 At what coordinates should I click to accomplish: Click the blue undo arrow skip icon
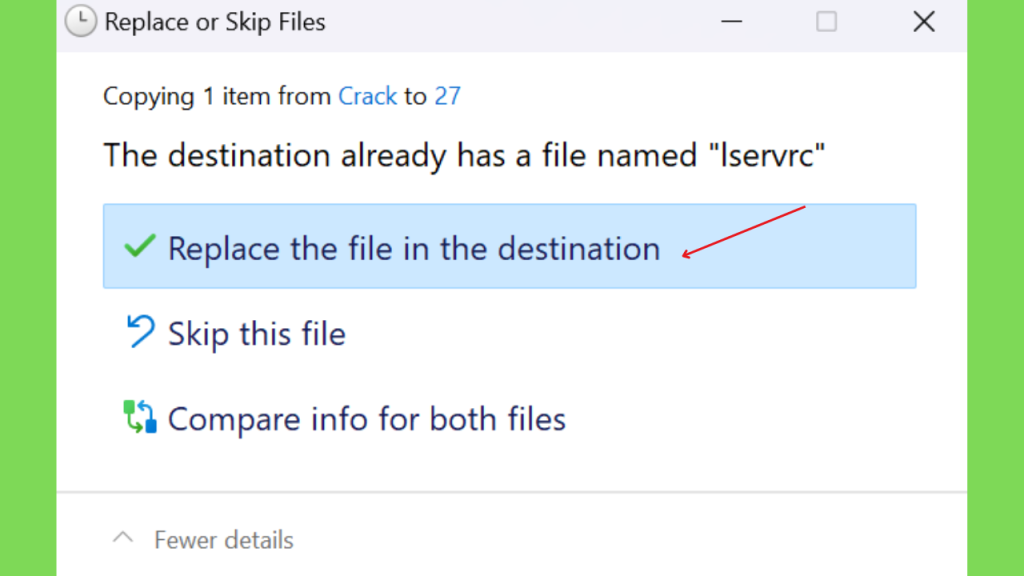tap(140, 331)
